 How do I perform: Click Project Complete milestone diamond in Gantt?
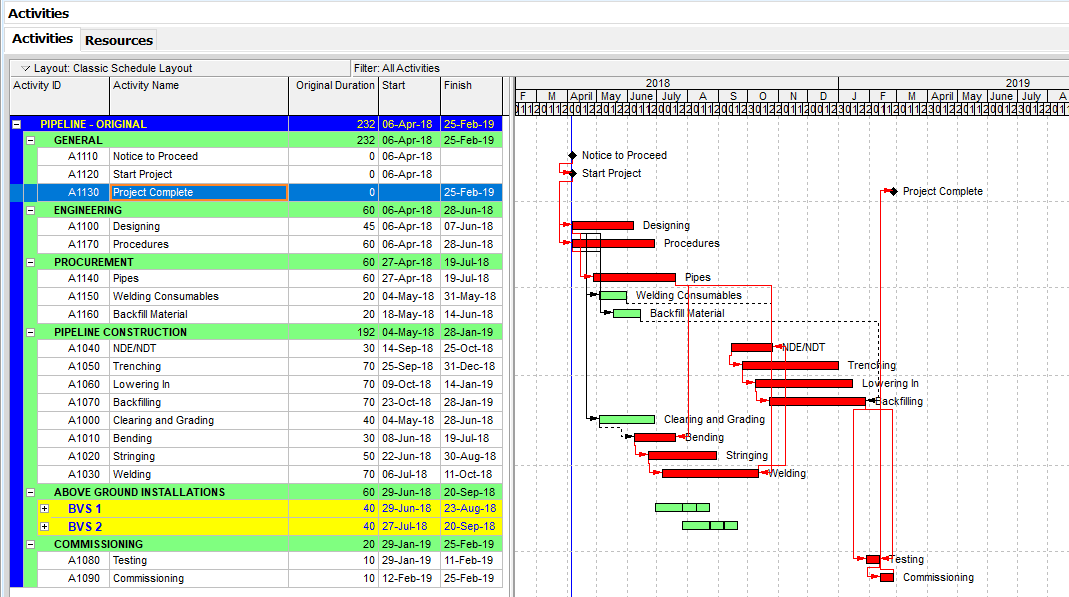894,192
